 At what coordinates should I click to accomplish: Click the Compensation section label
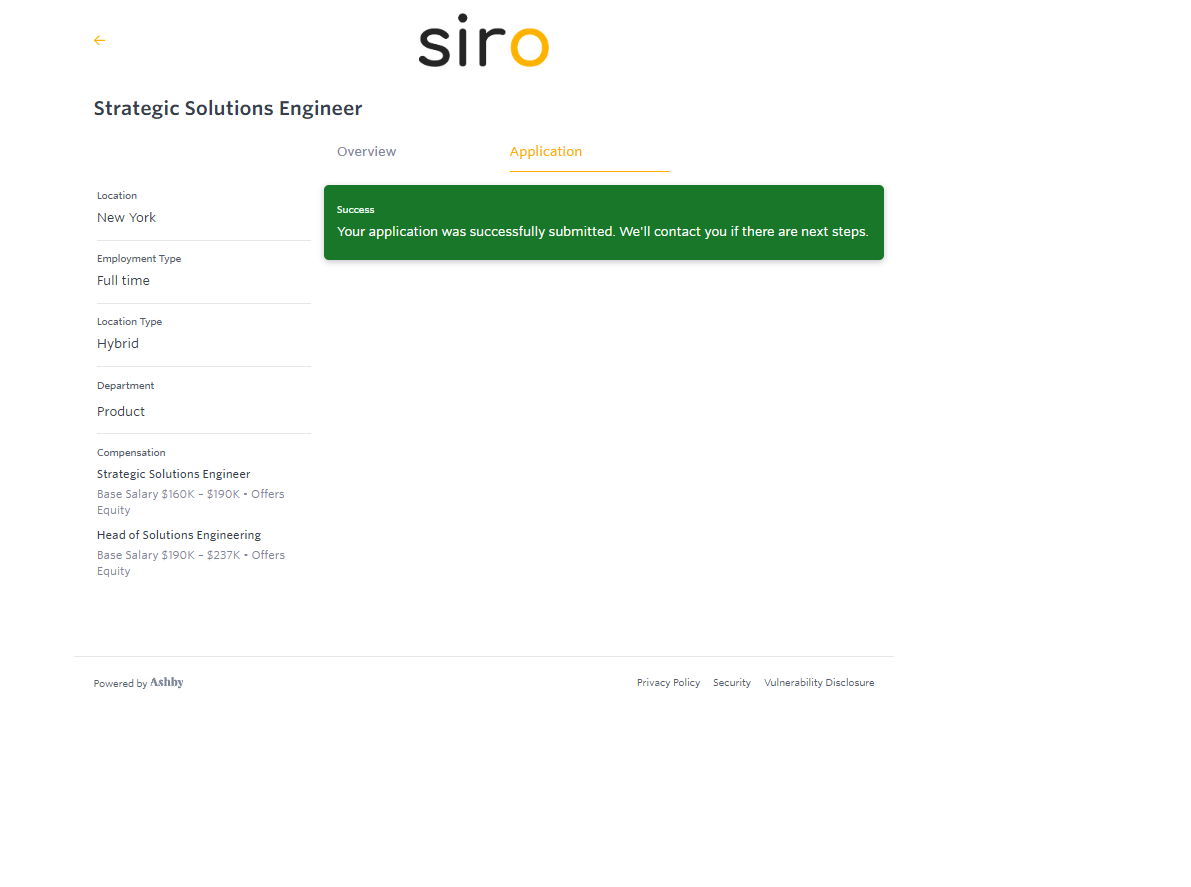click(131, 453)
